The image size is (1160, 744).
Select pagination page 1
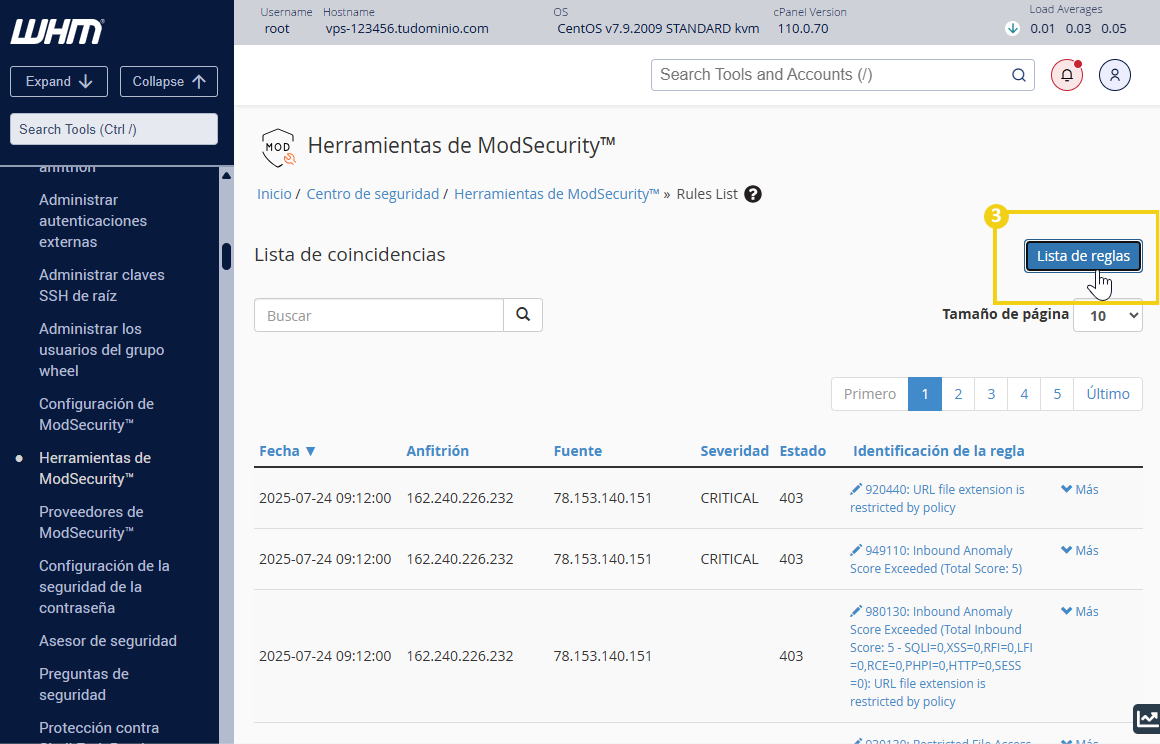(x=925, y=393)
